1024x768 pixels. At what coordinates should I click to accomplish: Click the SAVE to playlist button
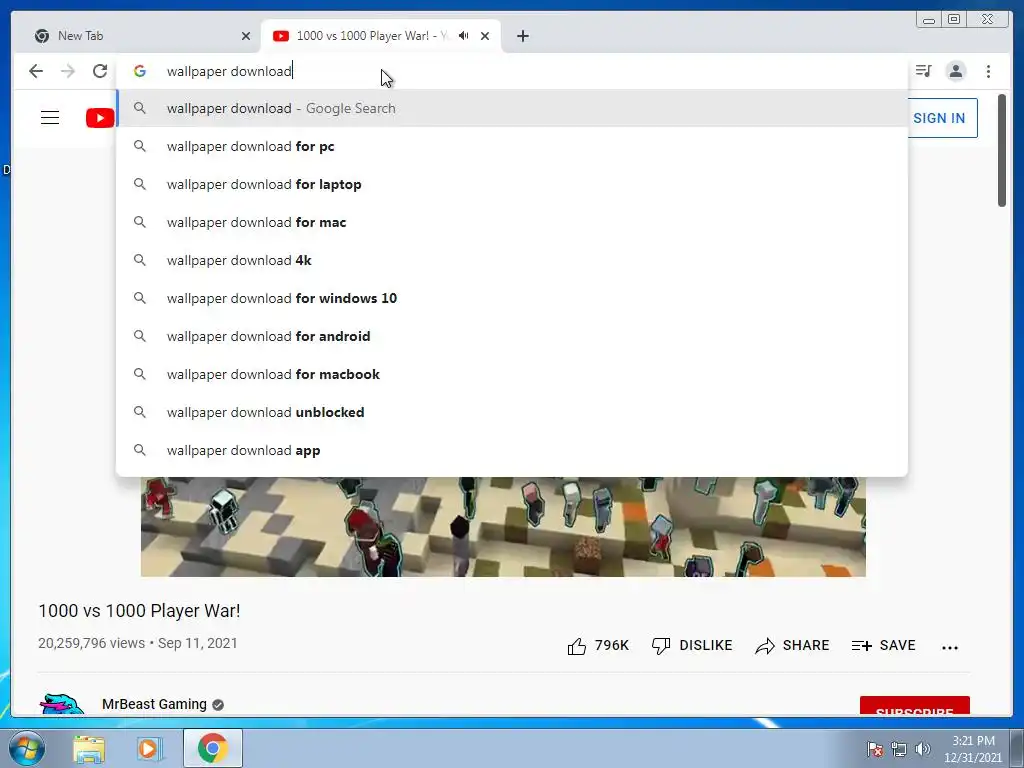click(x=884, y=645)
